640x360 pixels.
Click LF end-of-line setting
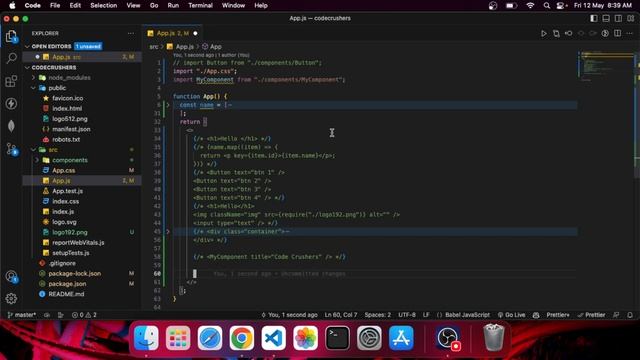[426, 315]
